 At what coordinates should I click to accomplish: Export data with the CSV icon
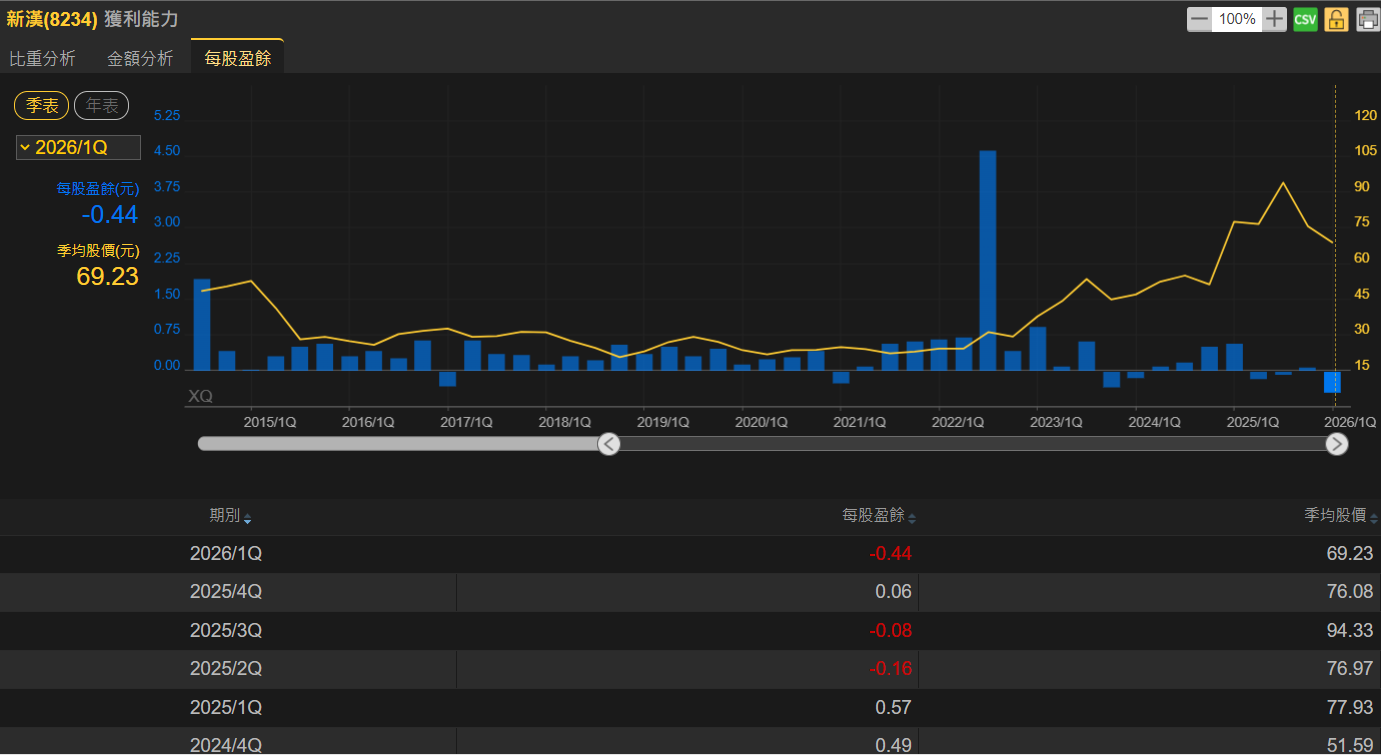[1305, 19]
